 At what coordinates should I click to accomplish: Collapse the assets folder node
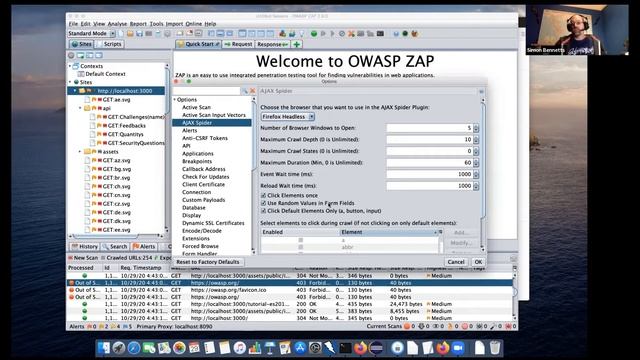point(80,152)
